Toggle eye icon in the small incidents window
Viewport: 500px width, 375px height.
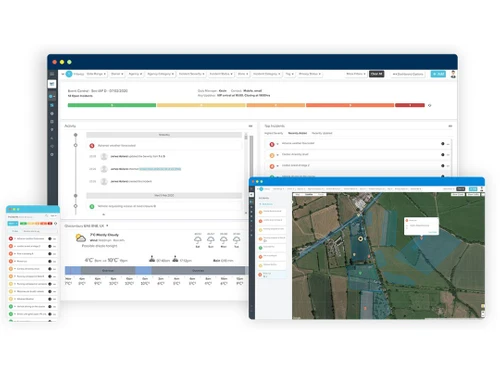pos(55,223)
